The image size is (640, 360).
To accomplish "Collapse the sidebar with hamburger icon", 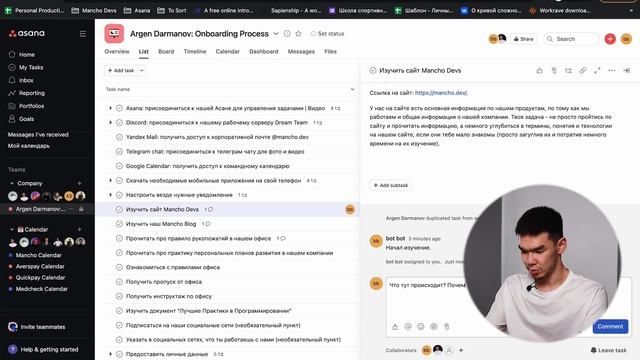I will click(83, 34).
